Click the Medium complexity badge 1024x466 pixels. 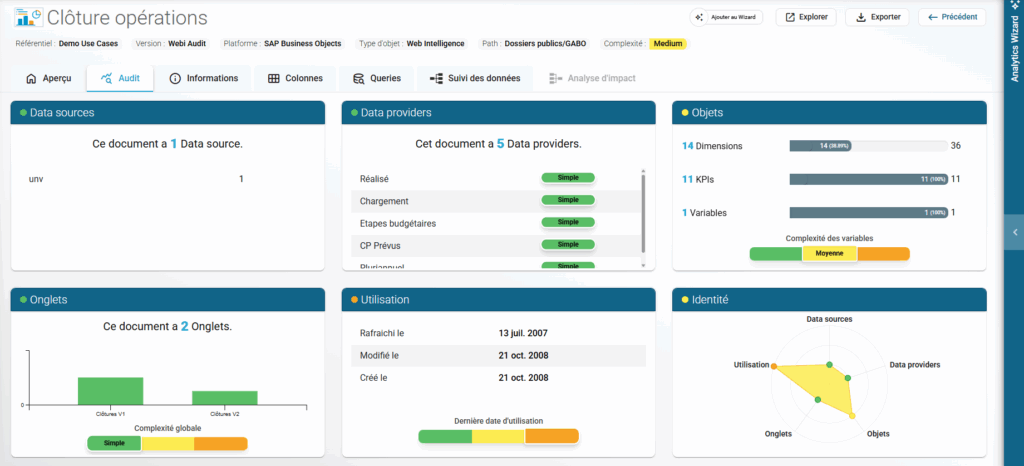(668, 44)
